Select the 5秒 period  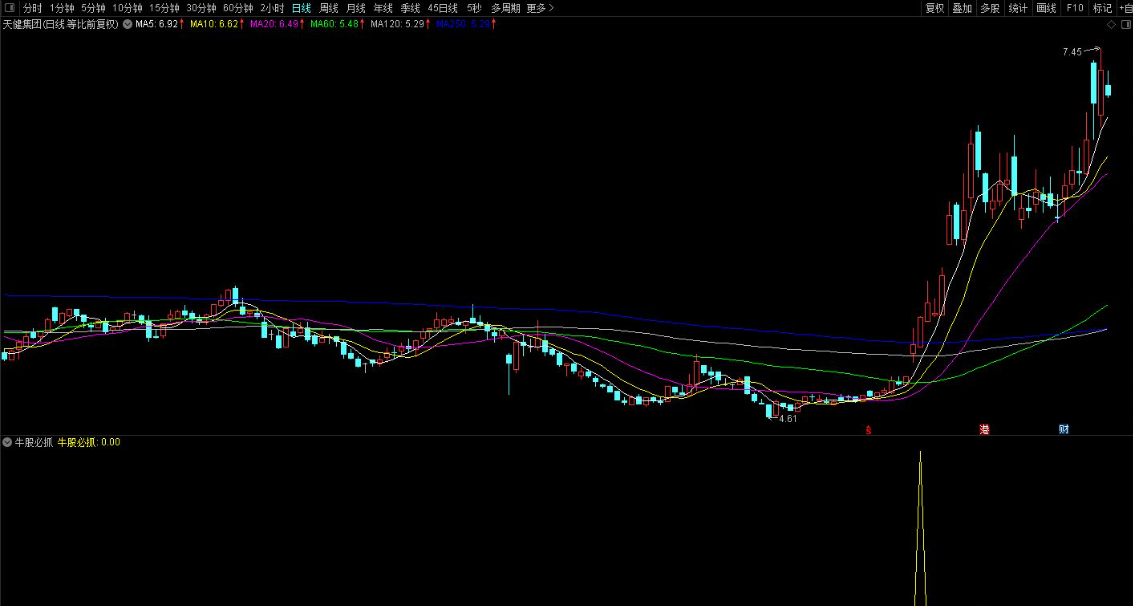coord(474,8)
